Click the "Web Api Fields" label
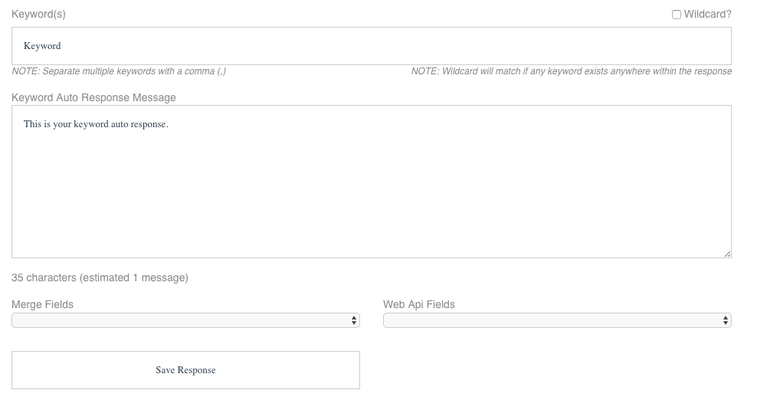Viewport: 780px width, 400px height. [419, 304]
